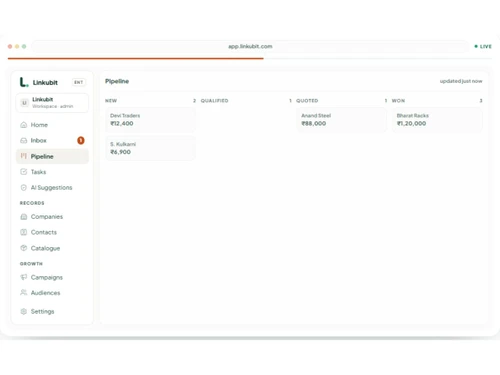Open the Linkubit workspace switcher
Screen dimensions: 500x375
tap(52, 103)
